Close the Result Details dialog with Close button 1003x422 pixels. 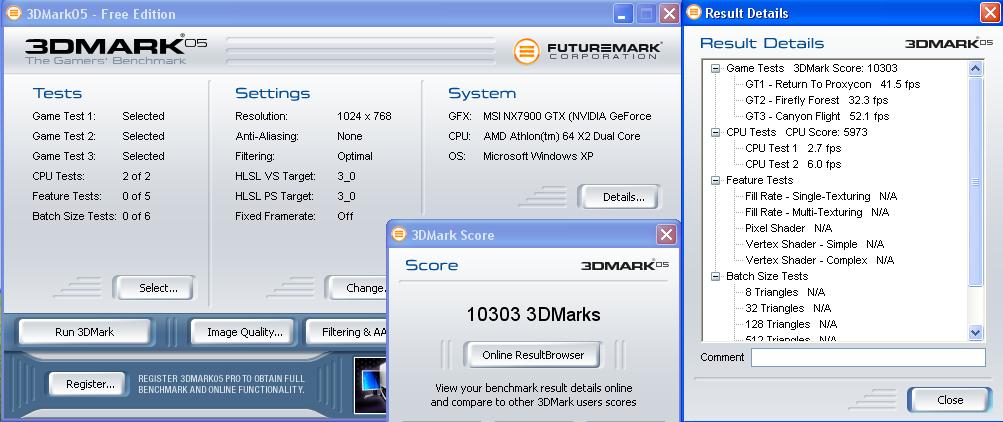click(949, 400)
